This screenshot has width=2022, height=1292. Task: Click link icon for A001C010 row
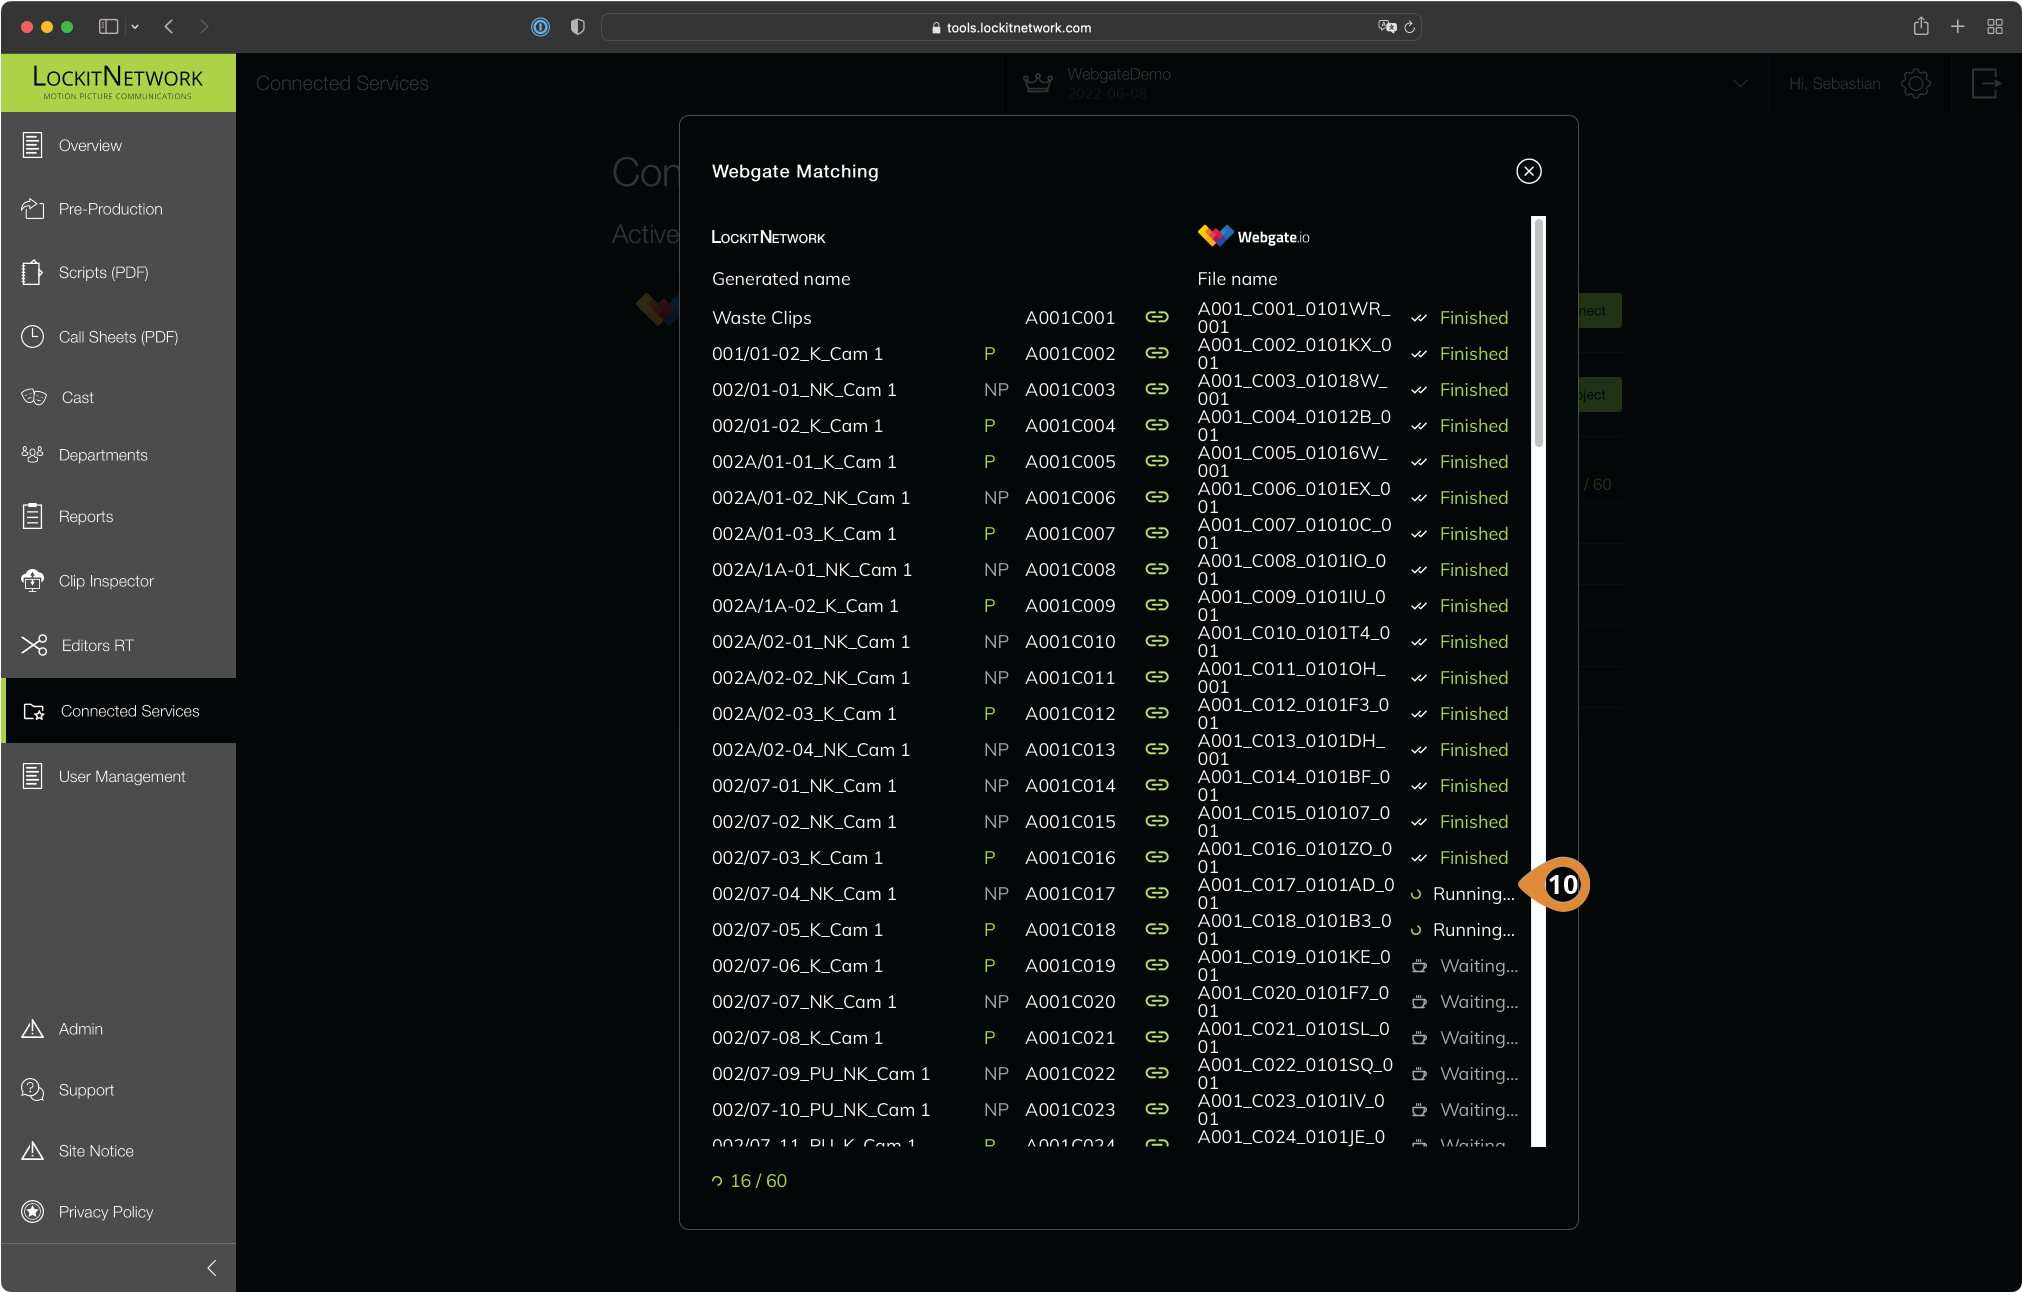(x=1157, y=641)
